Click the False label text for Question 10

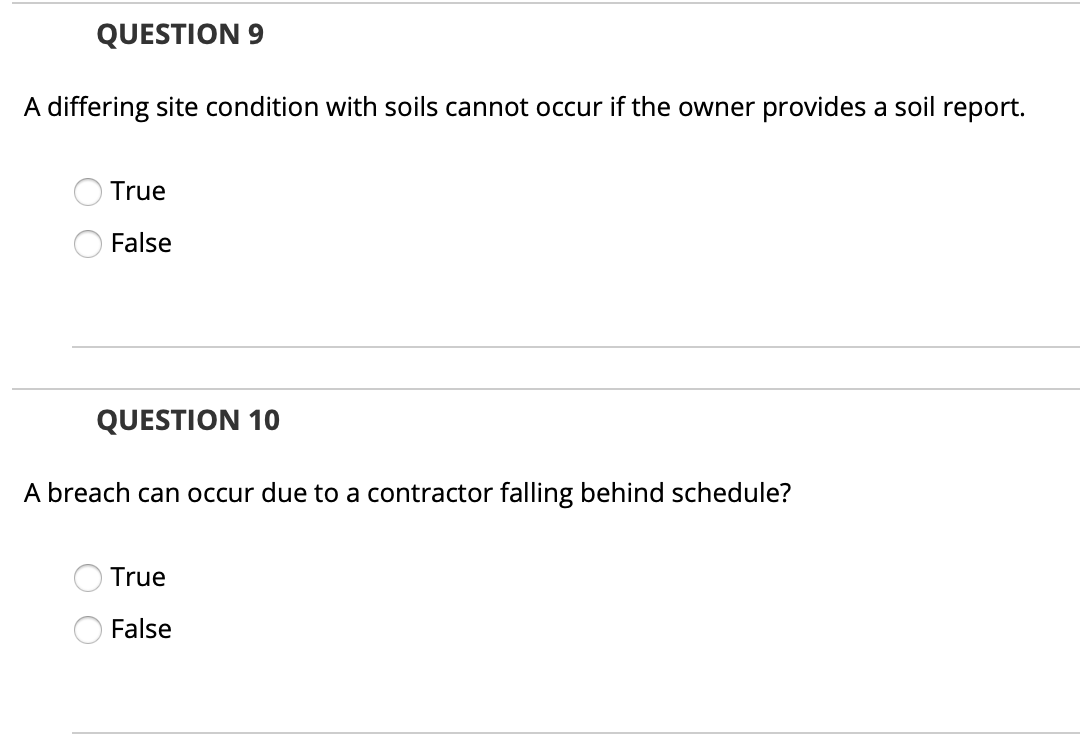tap(141, 630)
